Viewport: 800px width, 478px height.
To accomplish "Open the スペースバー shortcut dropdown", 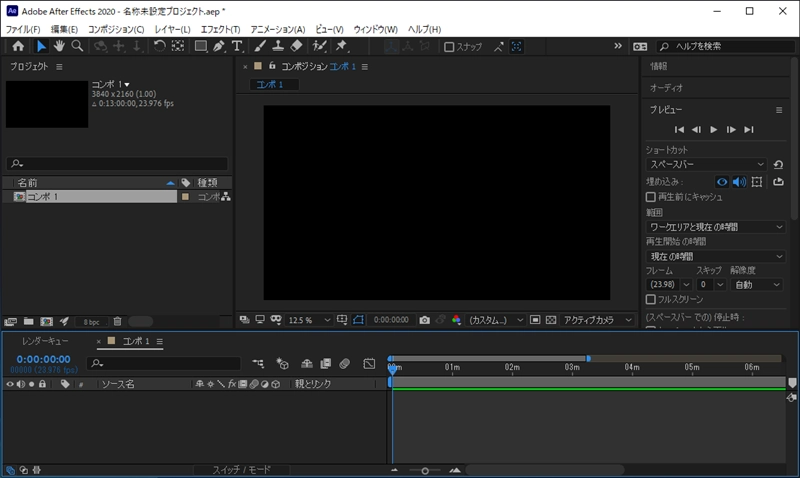I will [x=706, y=164].
